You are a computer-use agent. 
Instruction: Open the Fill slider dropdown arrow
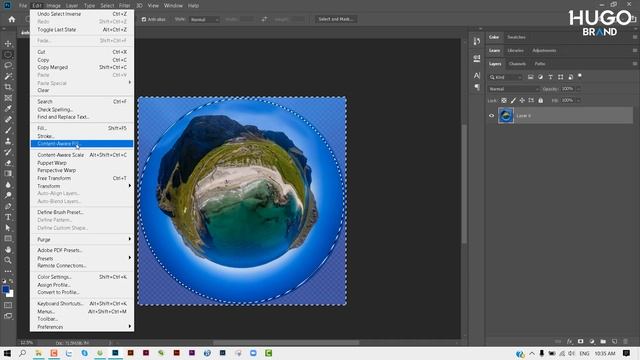tap(578, 100)
